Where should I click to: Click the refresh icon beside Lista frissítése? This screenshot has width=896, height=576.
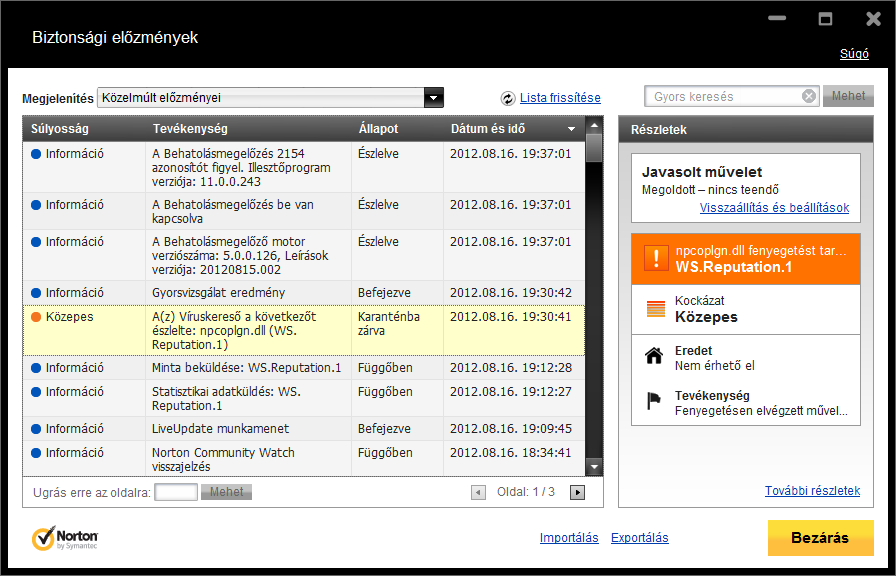pos(507,98)
